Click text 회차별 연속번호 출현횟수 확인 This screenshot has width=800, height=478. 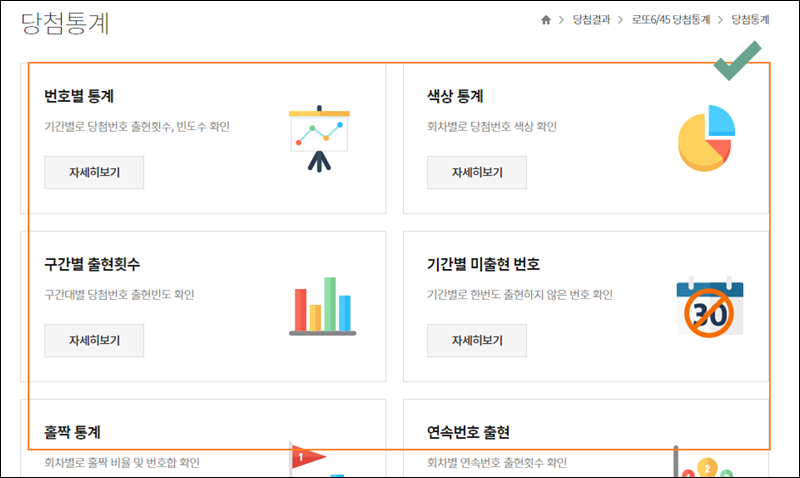(x=497, y=462)
